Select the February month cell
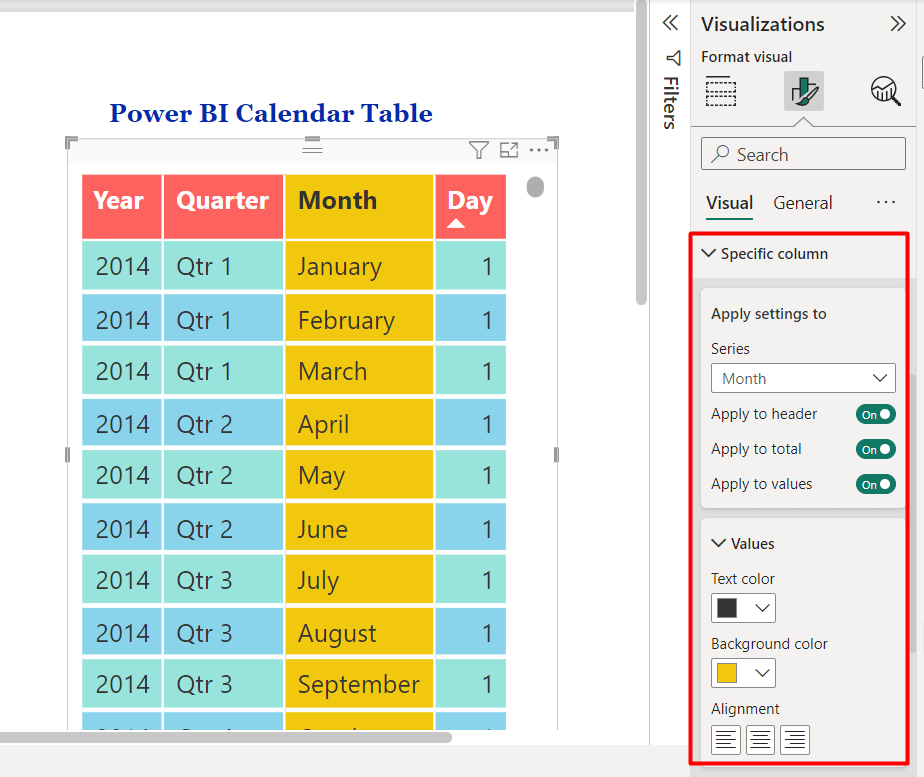 click(359, 320)
